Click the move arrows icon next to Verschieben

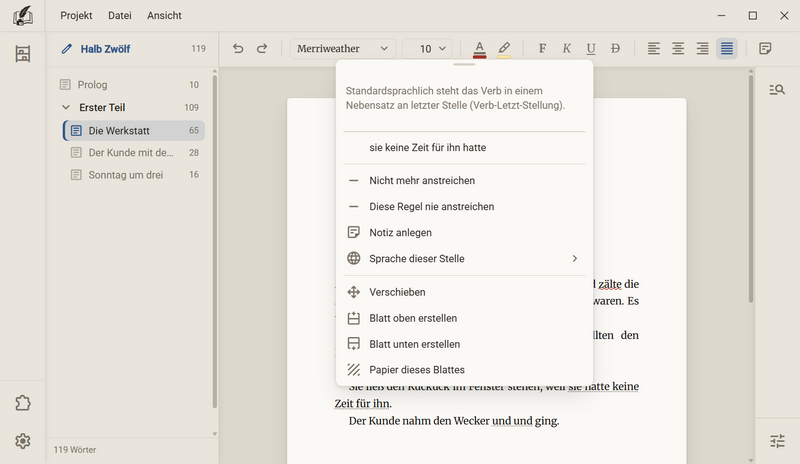pyautogui.click(x=354, y=292)
